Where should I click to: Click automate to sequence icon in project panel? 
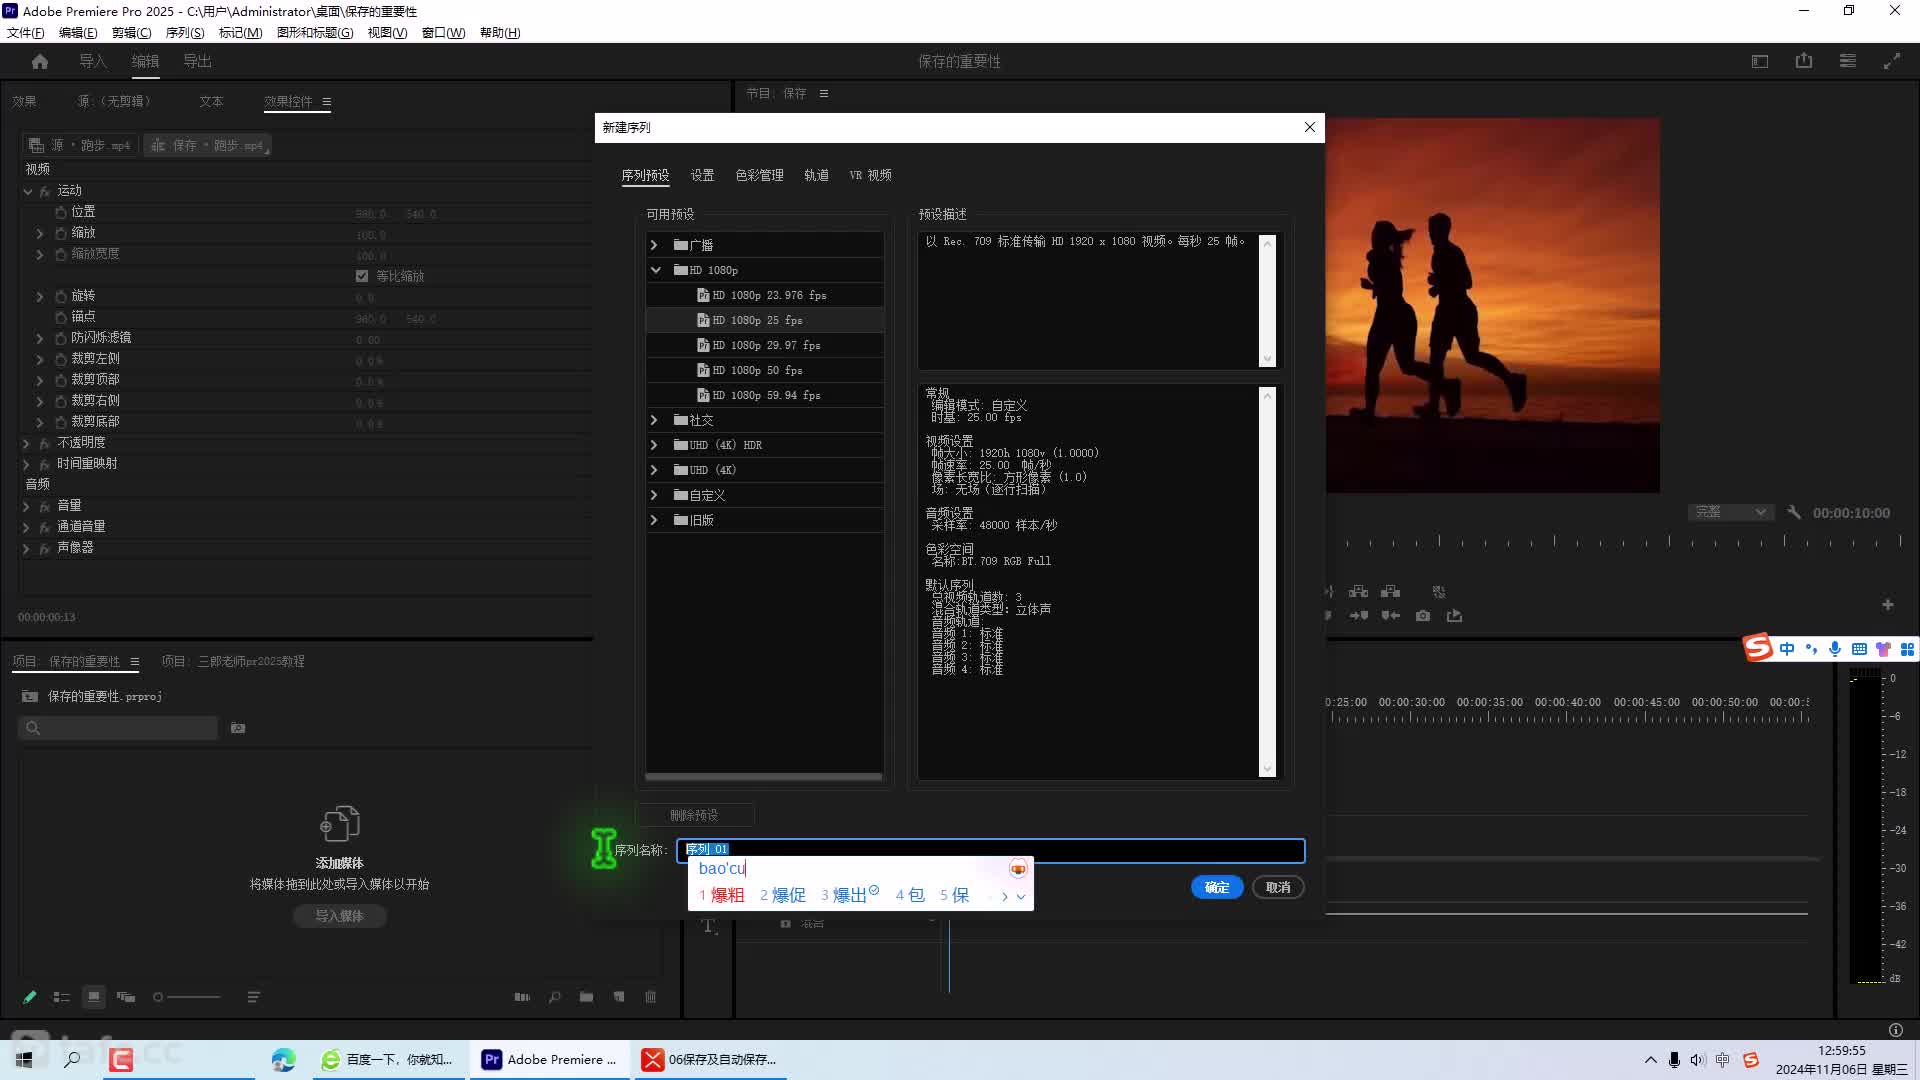pyautogui.click(x=522, y=997)
